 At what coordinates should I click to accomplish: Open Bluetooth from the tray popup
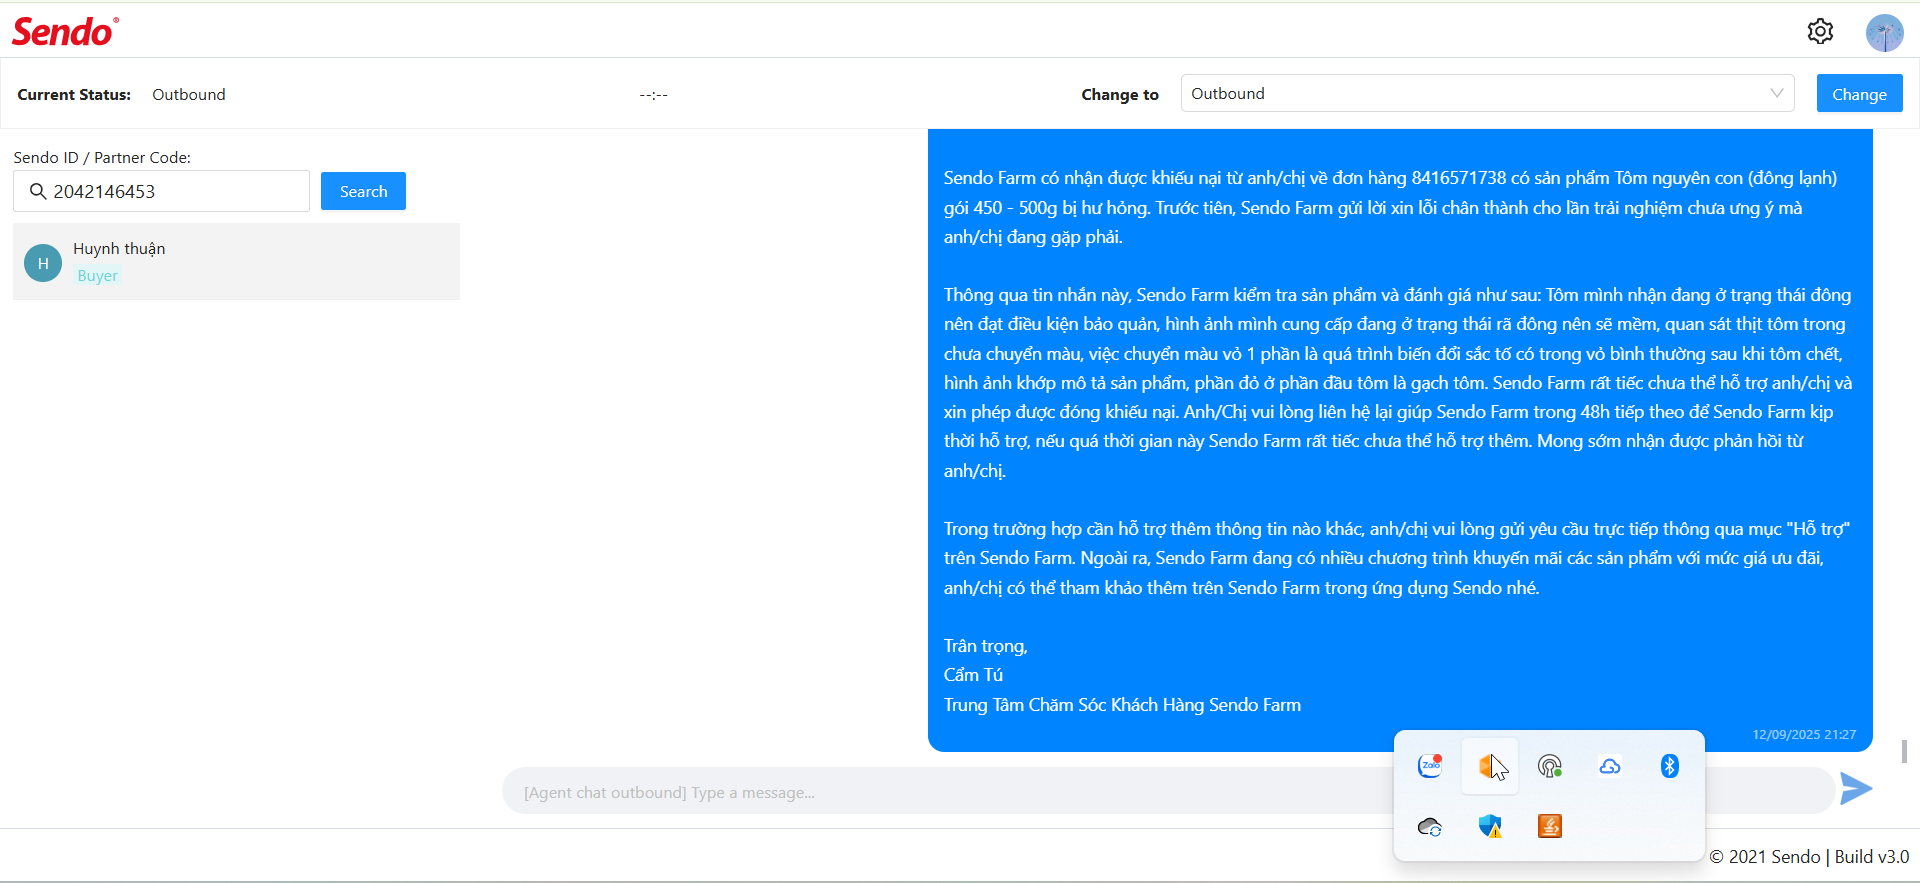click(1670, 766)
